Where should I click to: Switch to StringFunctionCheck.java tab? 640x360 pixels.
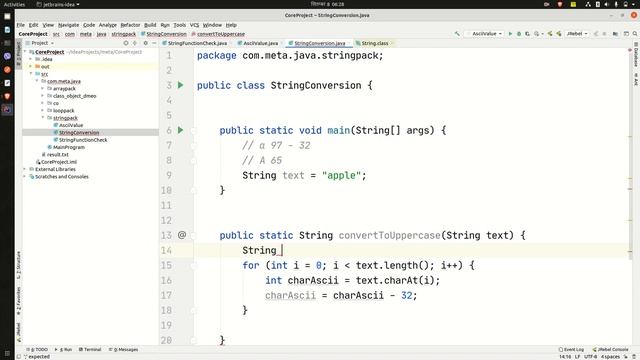click(x=197, y=43)
